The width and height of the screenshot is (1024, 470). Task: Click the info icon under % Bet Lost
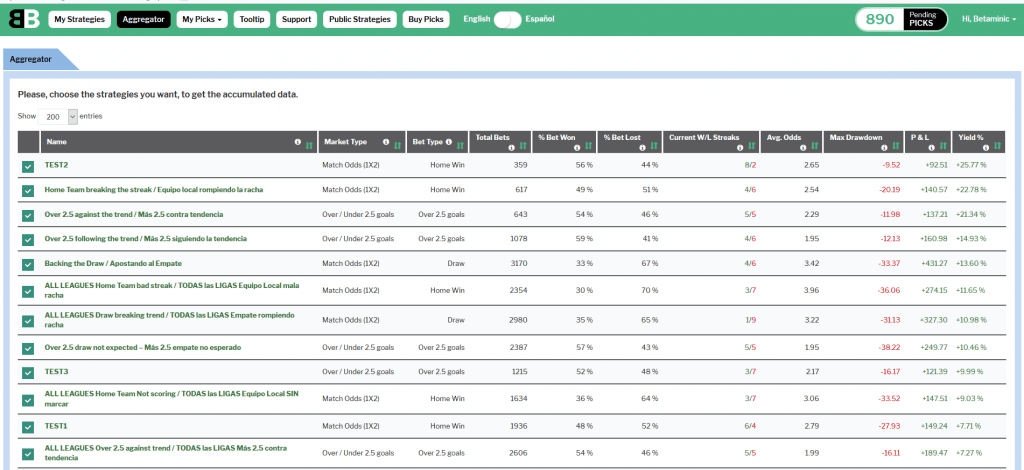(642, 148)
